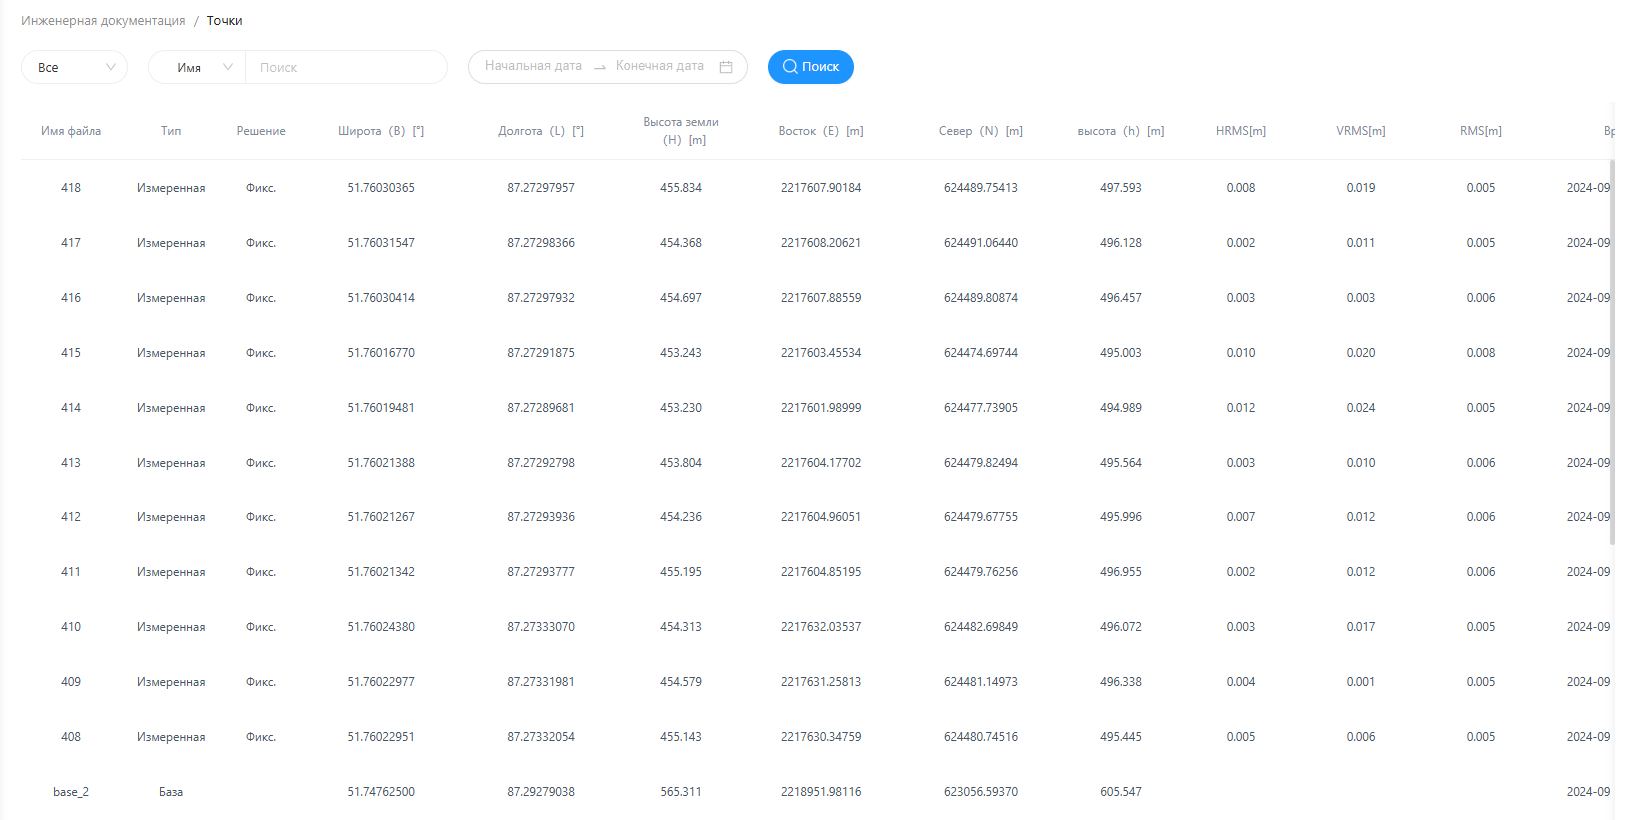Click the 'VRMS[m]' column header
The image size is (1636, 820).
coord(1361,131)
